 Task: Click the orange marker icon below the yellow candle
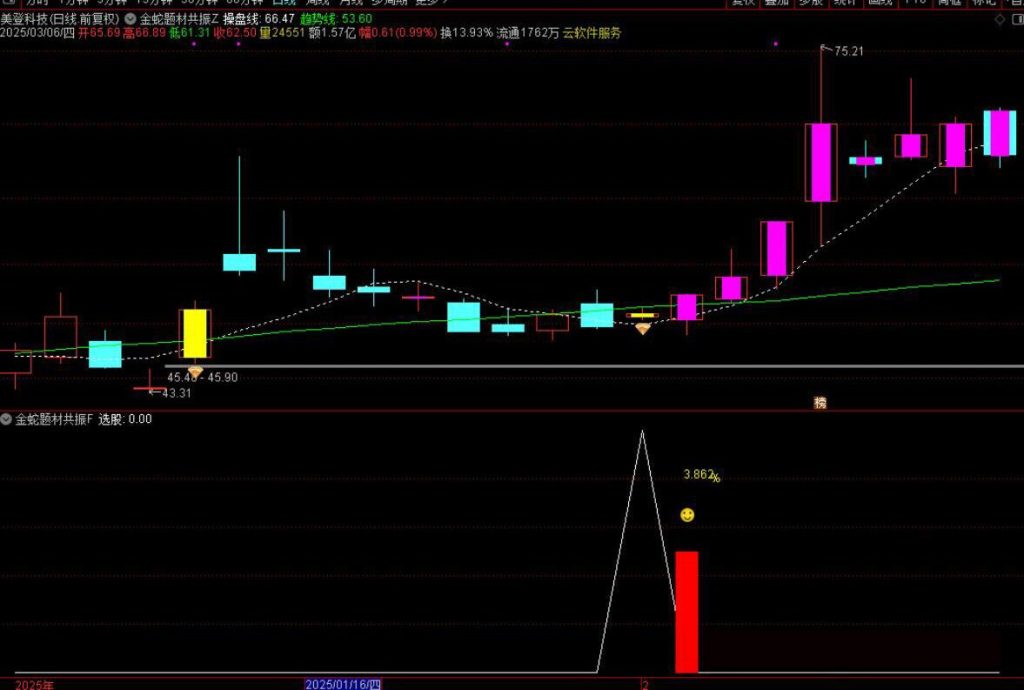195,371
